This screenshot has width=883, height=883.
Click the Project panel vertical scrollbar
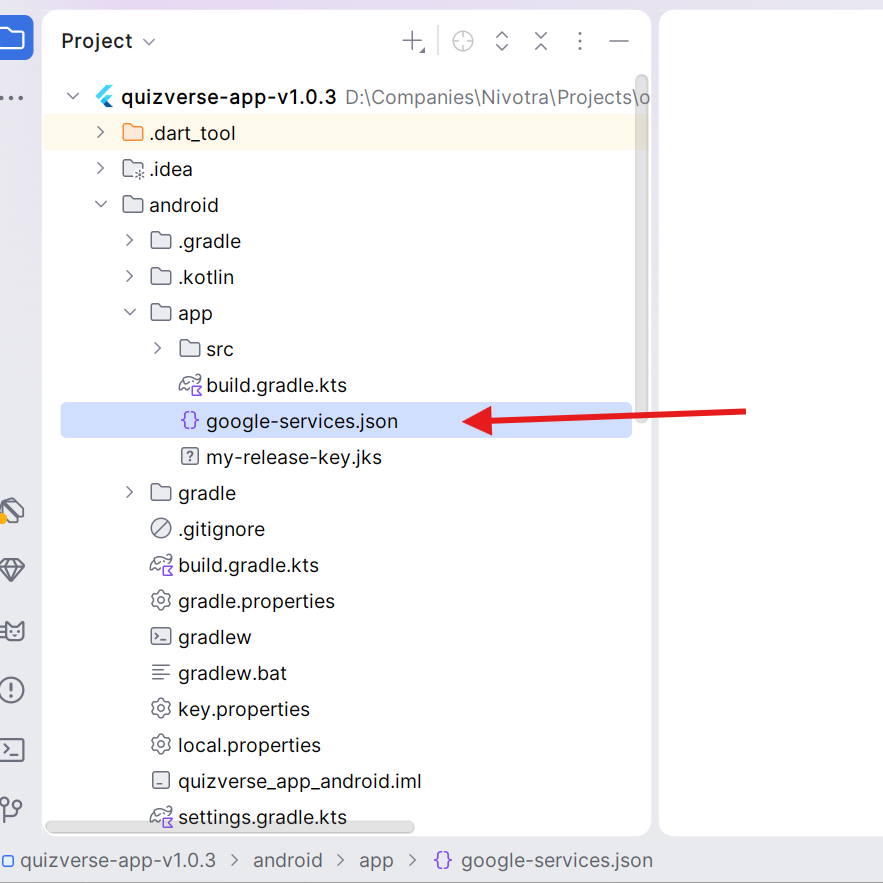pyautogui.click(x=641, y=248)
